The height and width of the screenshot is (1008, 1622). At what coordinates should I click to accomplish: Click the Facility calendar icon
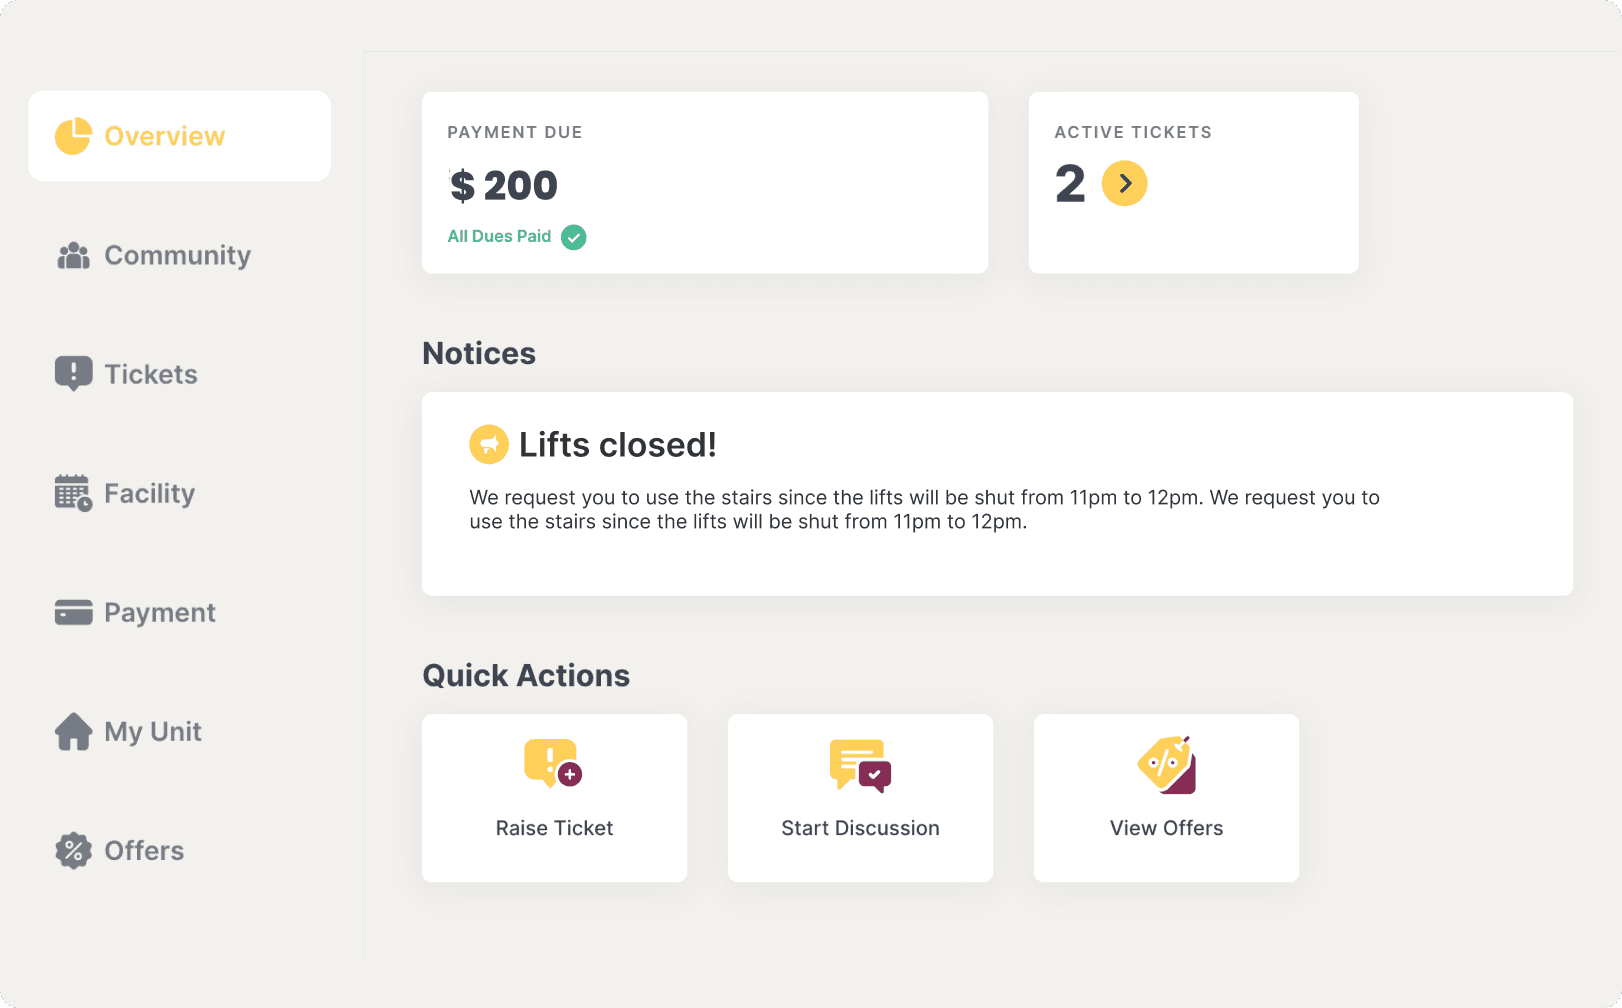click(73, 493)
